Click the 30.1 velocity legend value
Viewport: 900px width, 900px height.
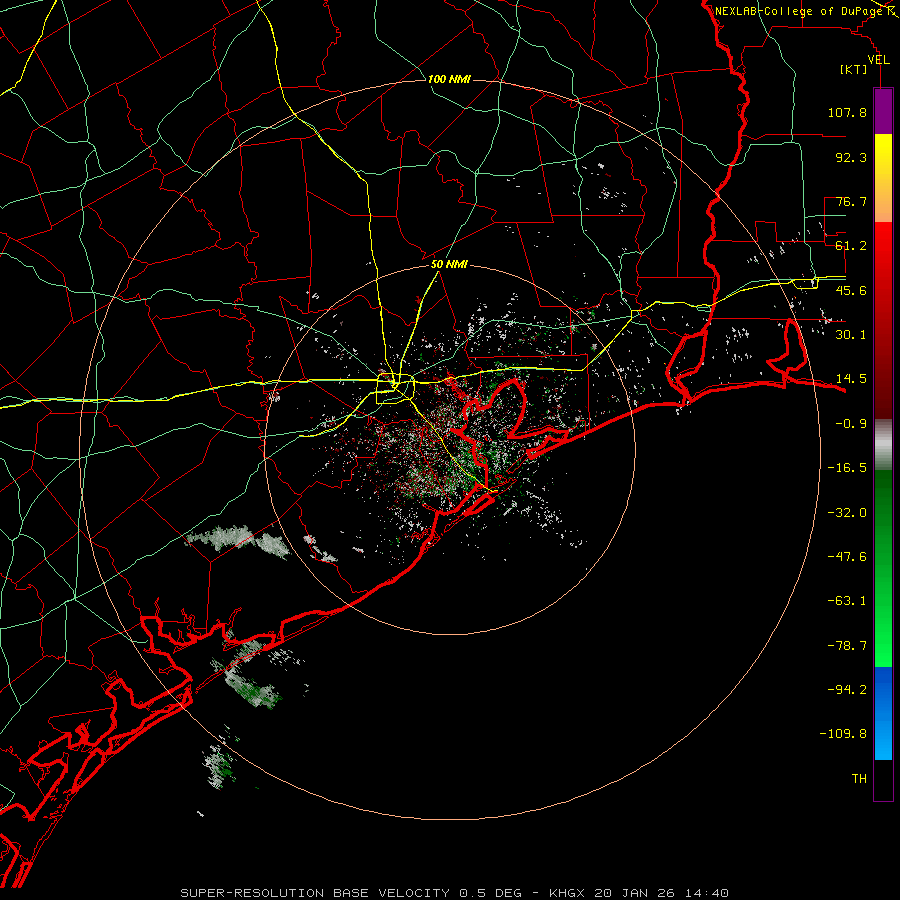[x=851, y=335]
